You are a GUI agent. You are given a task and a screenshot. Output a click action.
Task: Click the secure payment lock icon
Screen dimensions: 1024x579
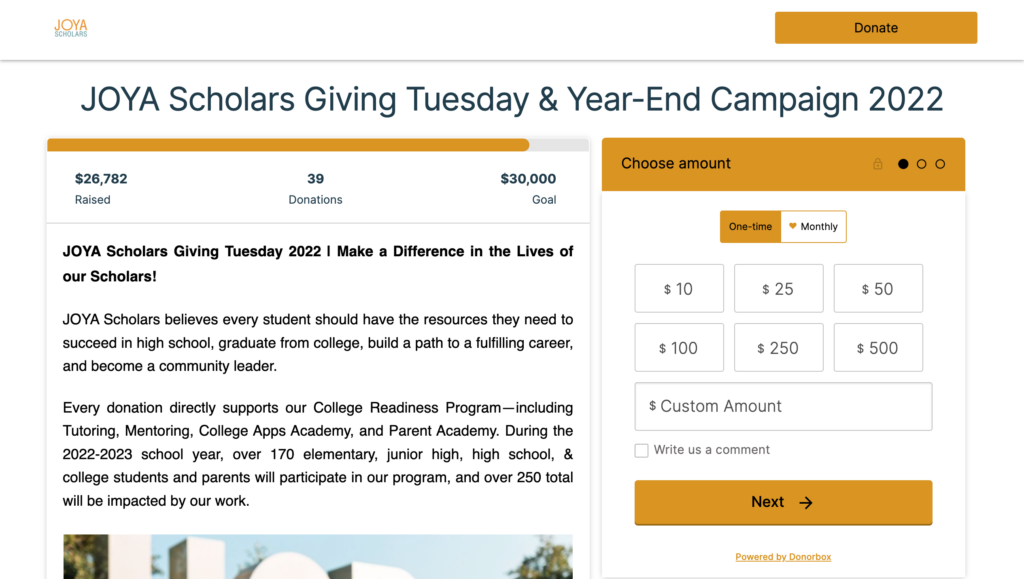[x=878, y=163]
